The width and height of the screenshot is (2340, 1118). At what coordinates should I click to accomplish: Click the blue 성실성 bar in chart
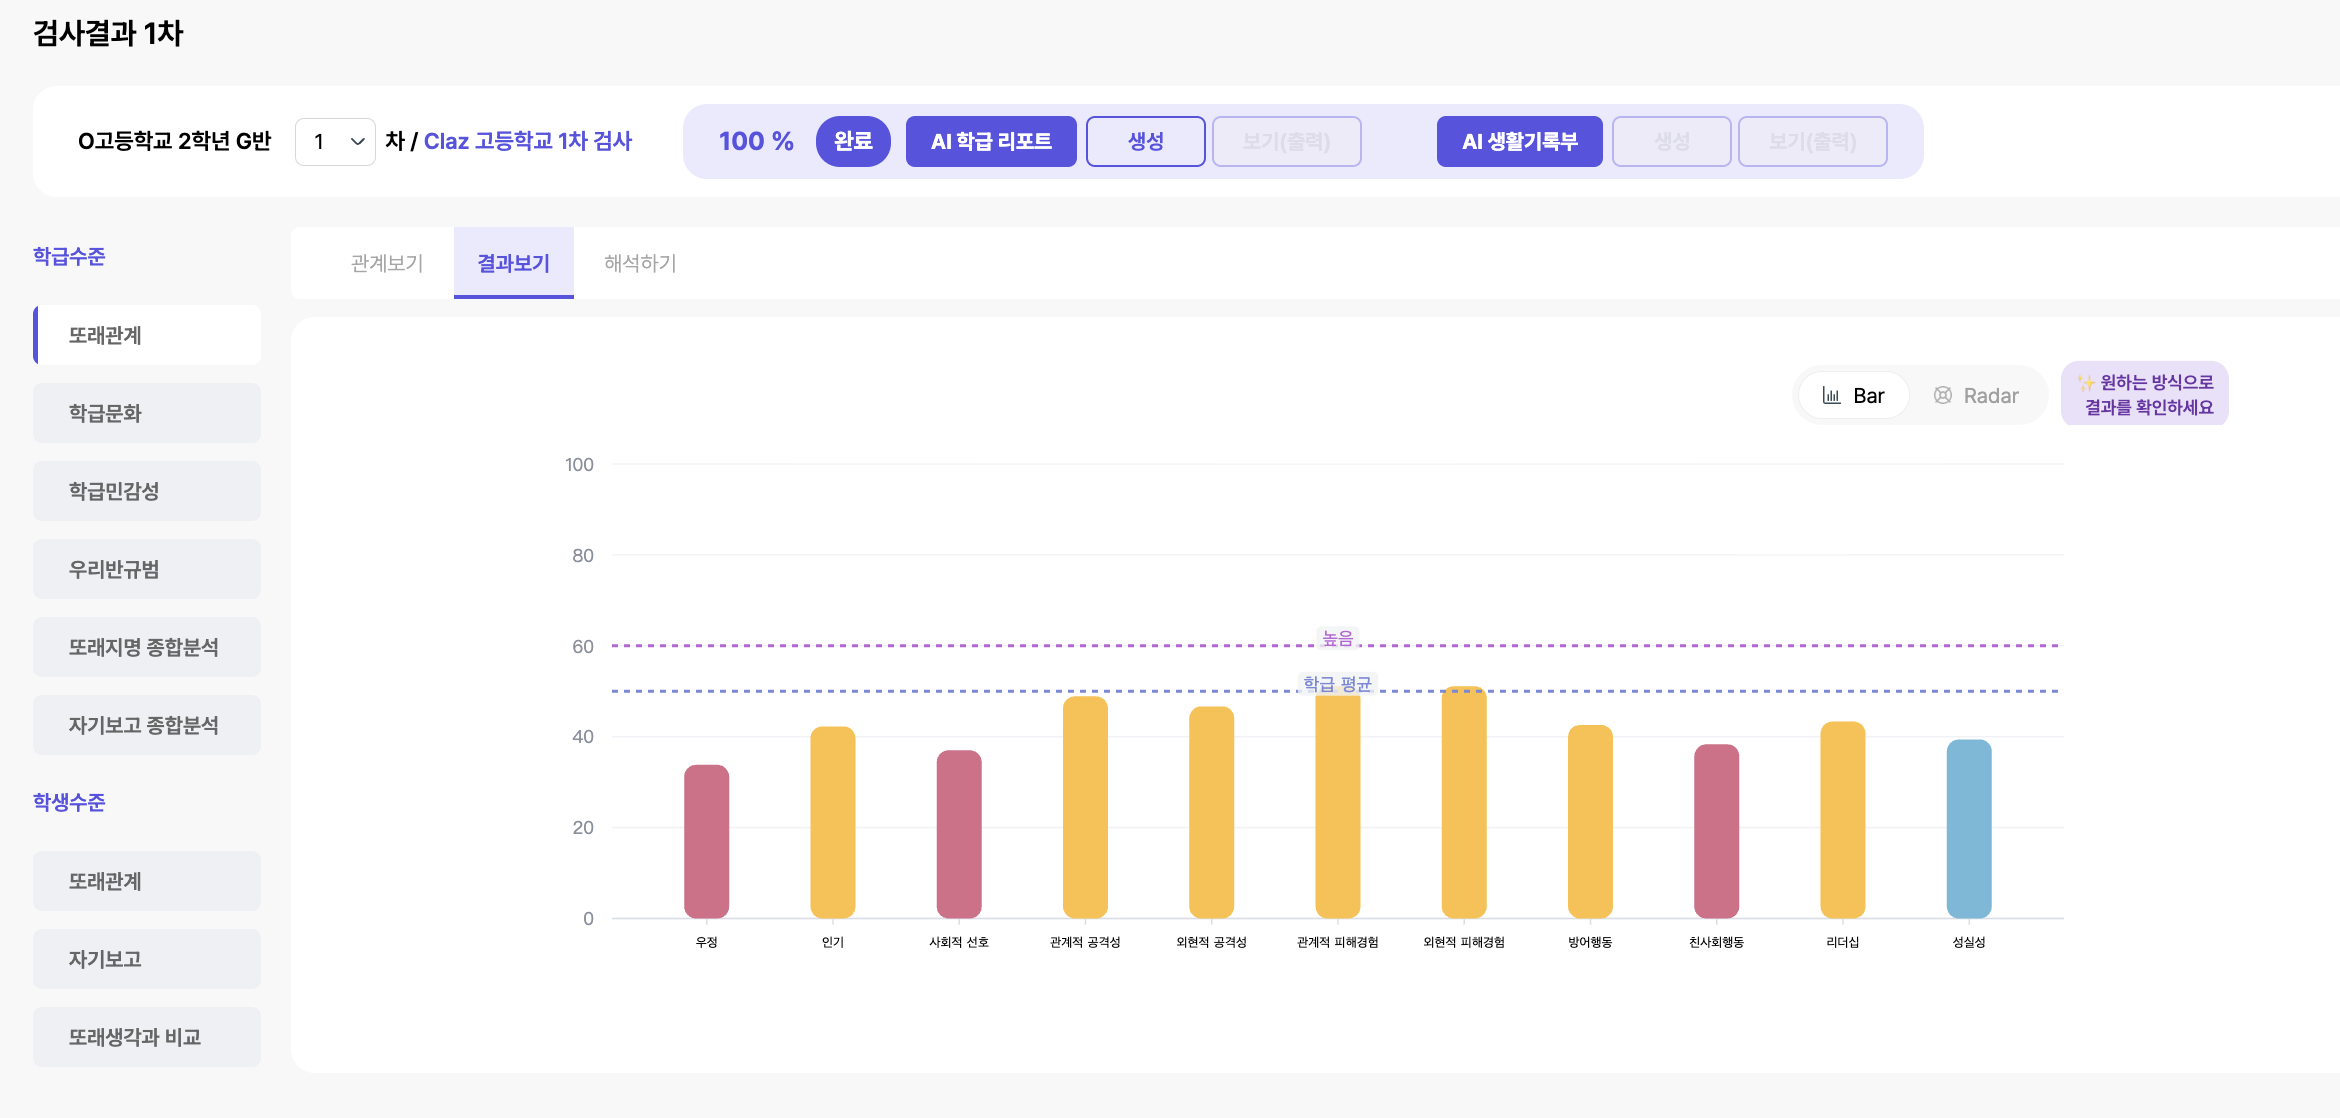(x=1969, y=829)
